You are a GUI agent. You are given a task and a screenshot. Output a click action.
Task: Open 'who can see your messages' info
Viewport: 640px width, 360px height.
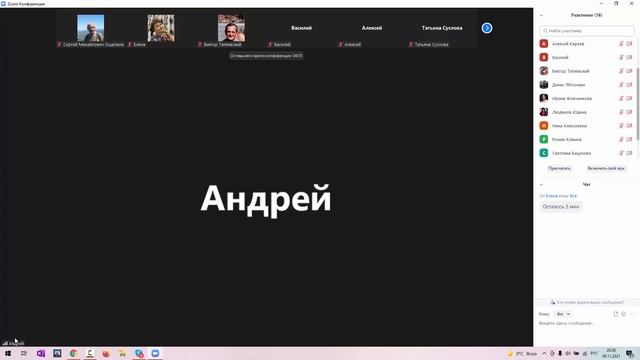[587, 302]
